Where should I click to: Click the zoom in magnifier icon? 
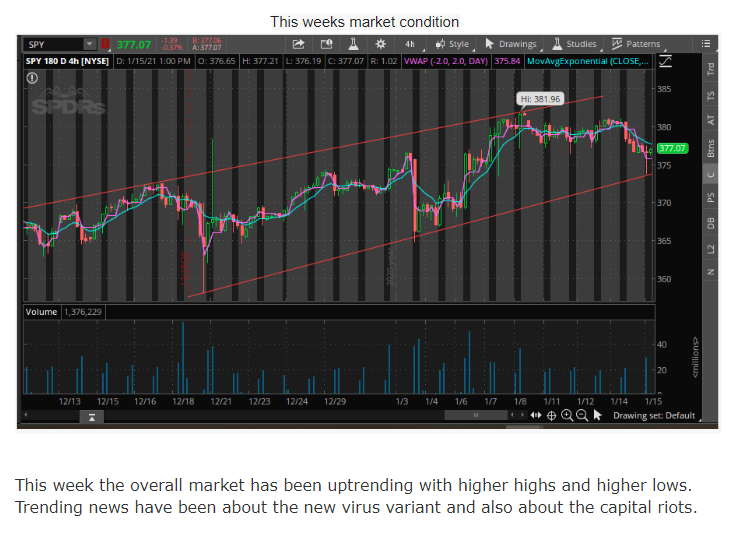pos(567,415)
